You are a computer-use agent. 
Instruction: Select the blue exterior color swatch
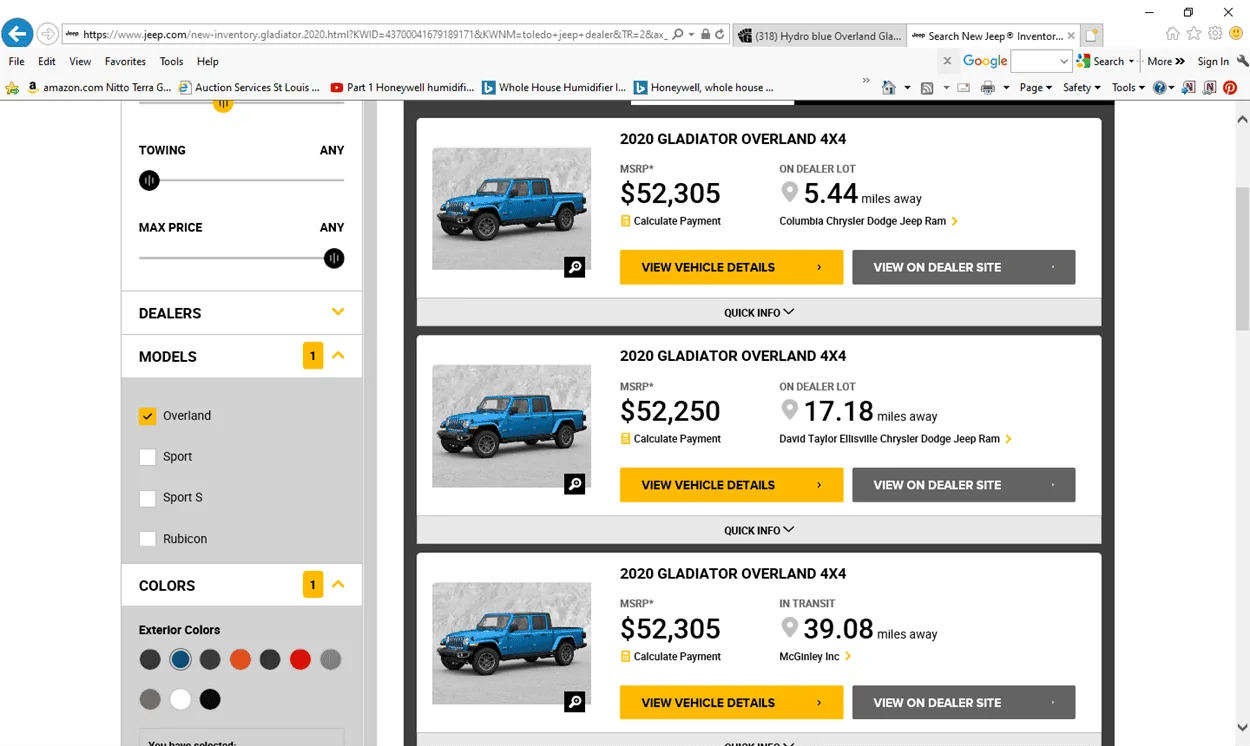pos(180,659)
